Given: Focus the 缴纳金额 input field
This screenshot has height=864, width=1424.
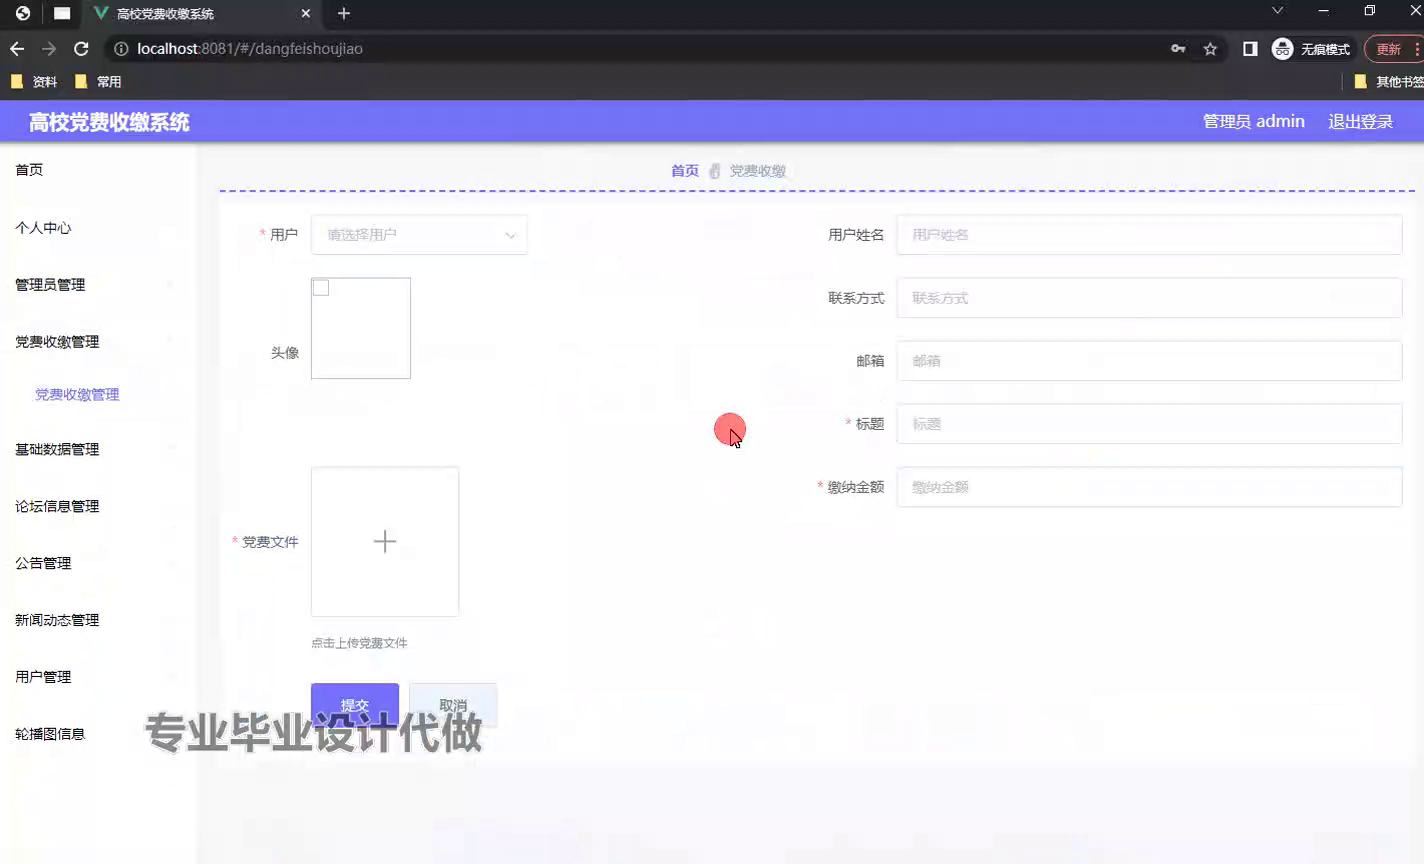Looking at the screenshot, I should (1149, 487).
